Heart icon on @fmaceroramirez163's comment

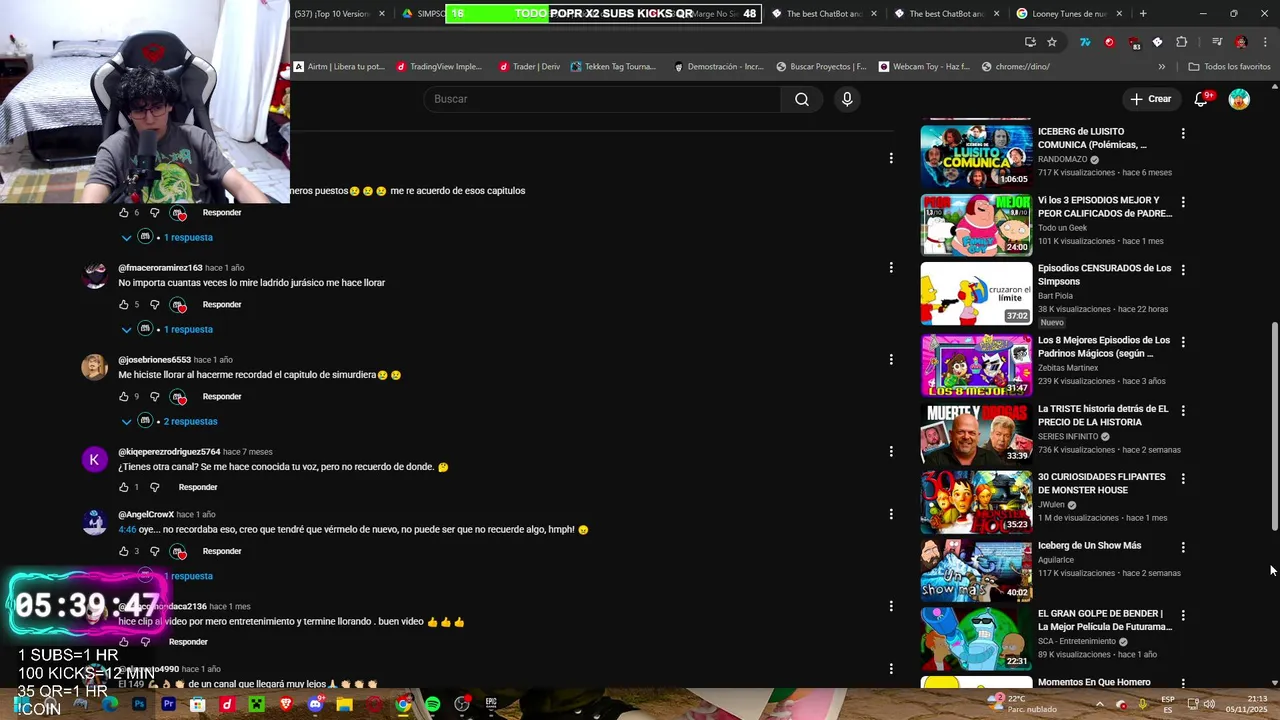point(178,305)
